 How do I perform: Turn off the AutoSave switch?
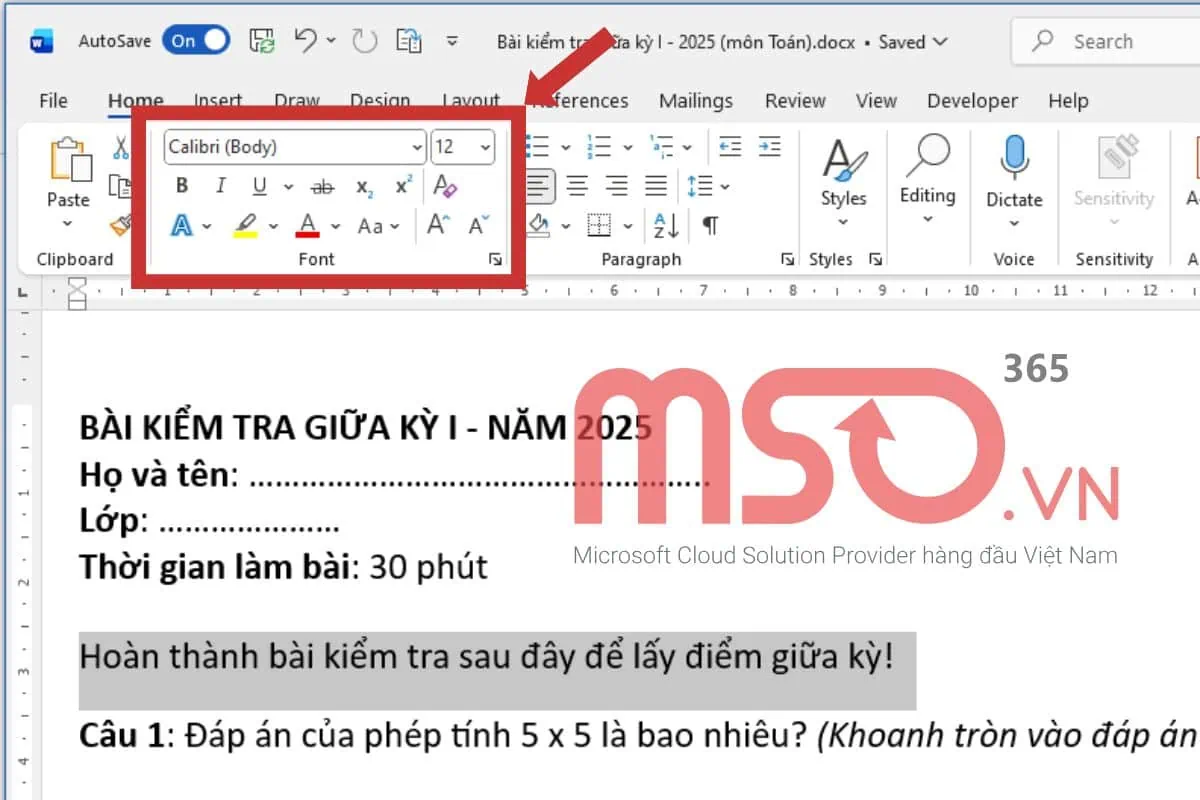[x=196, y=41]
